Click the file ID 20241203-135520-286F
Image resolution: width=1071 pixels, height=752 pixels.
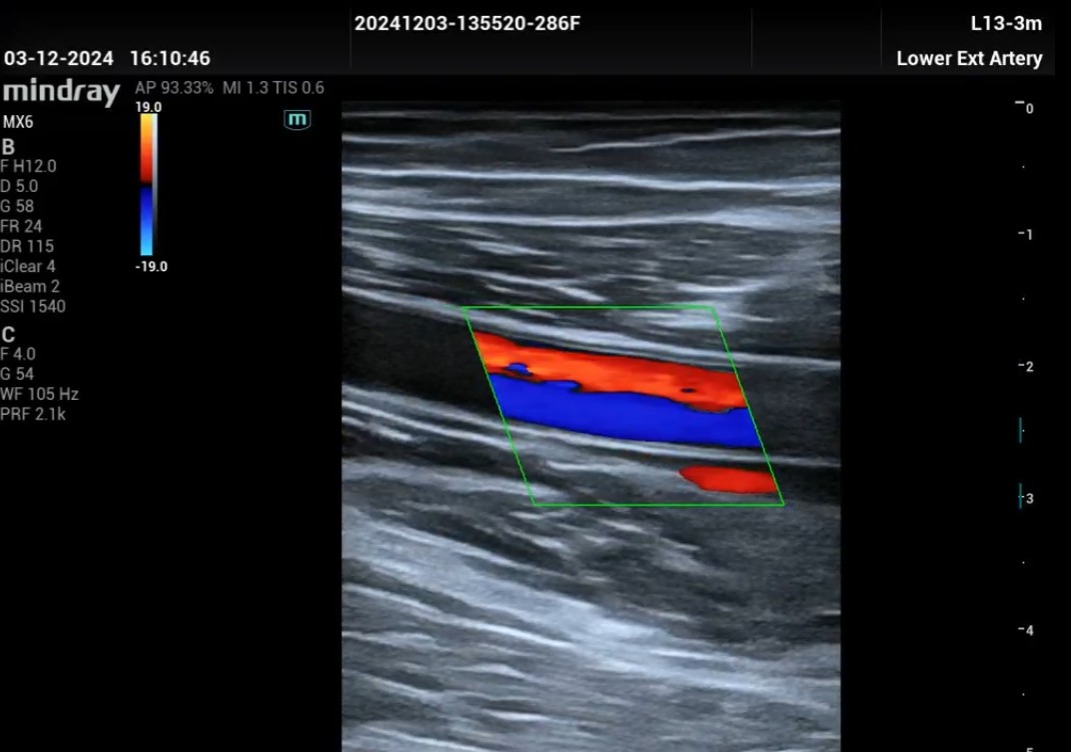click(467, 24)
